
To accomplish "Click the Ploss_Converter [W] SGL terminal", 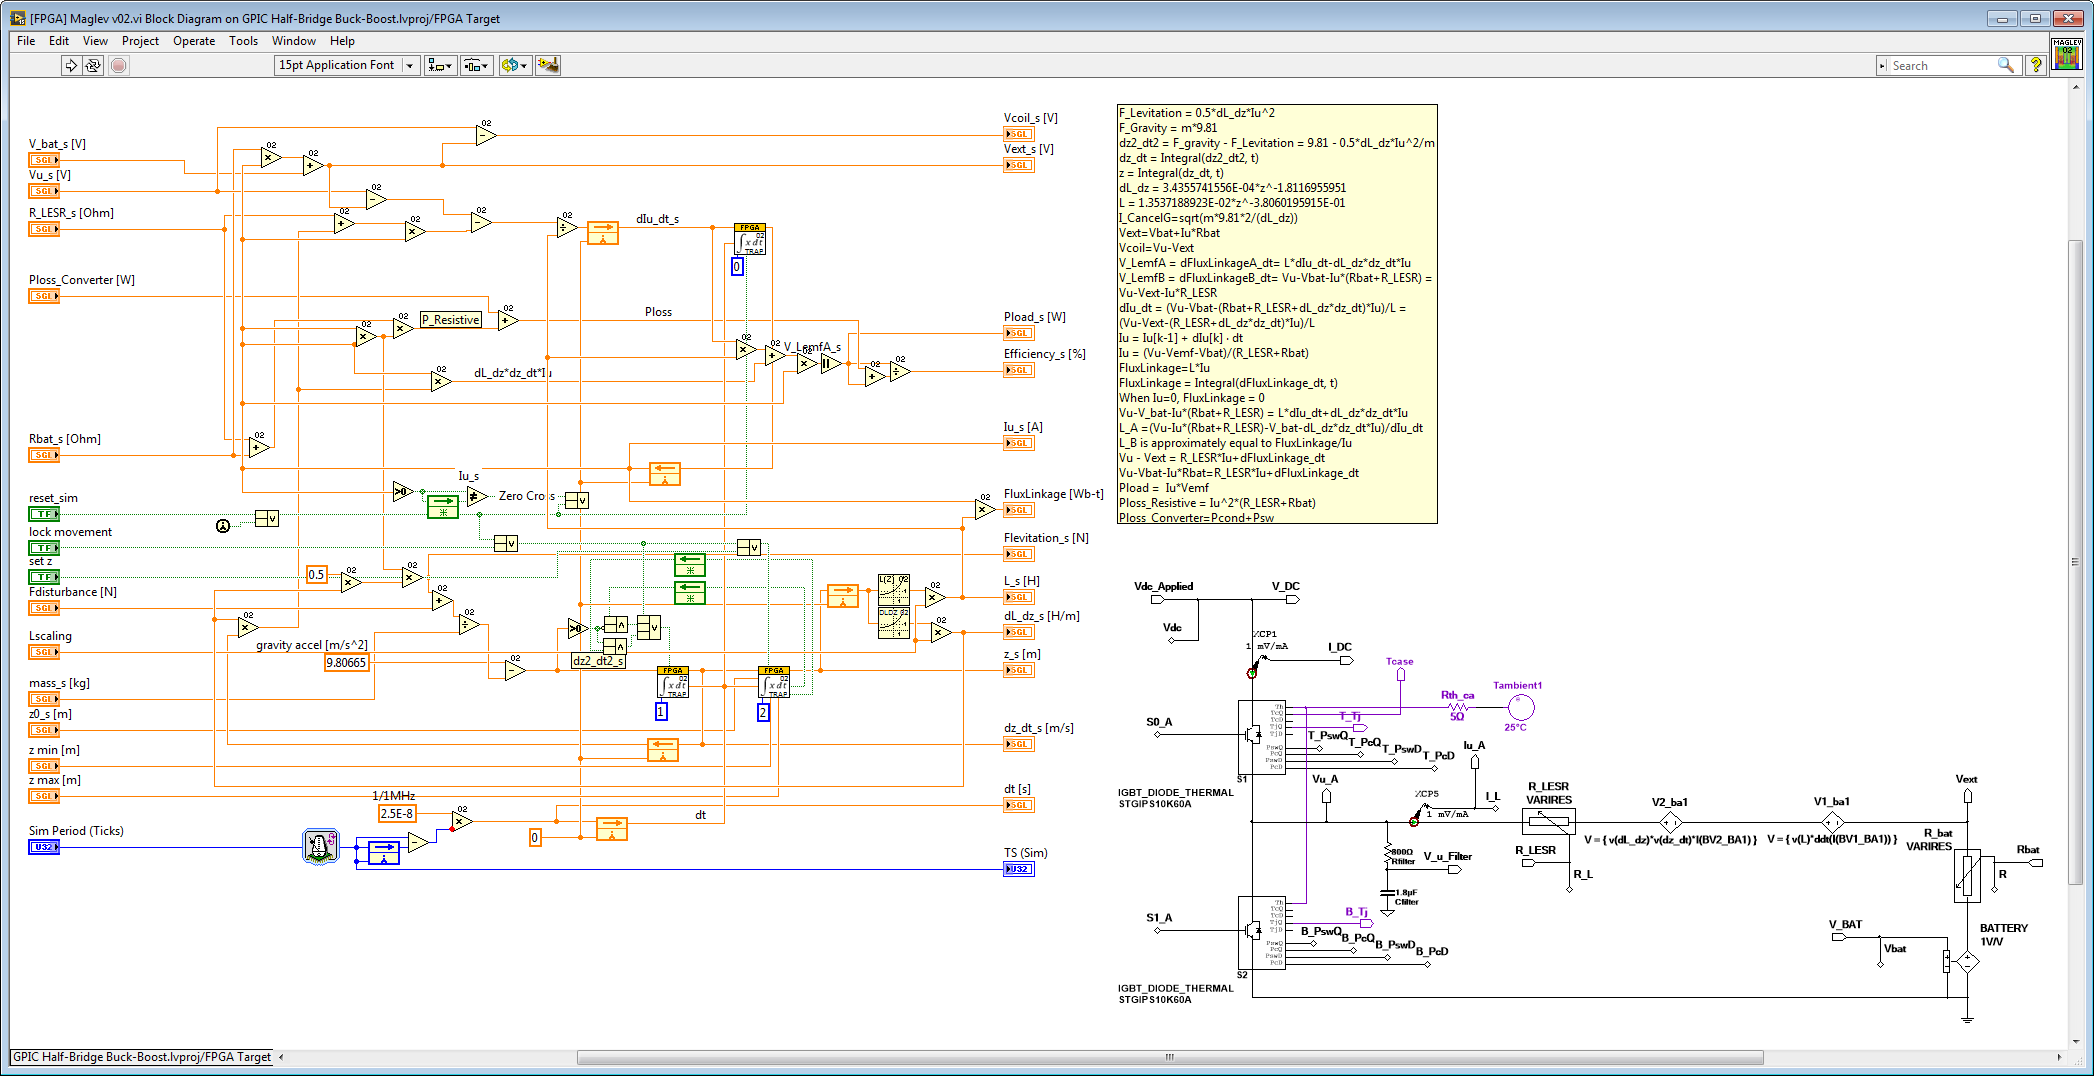I will coord(44,296).
